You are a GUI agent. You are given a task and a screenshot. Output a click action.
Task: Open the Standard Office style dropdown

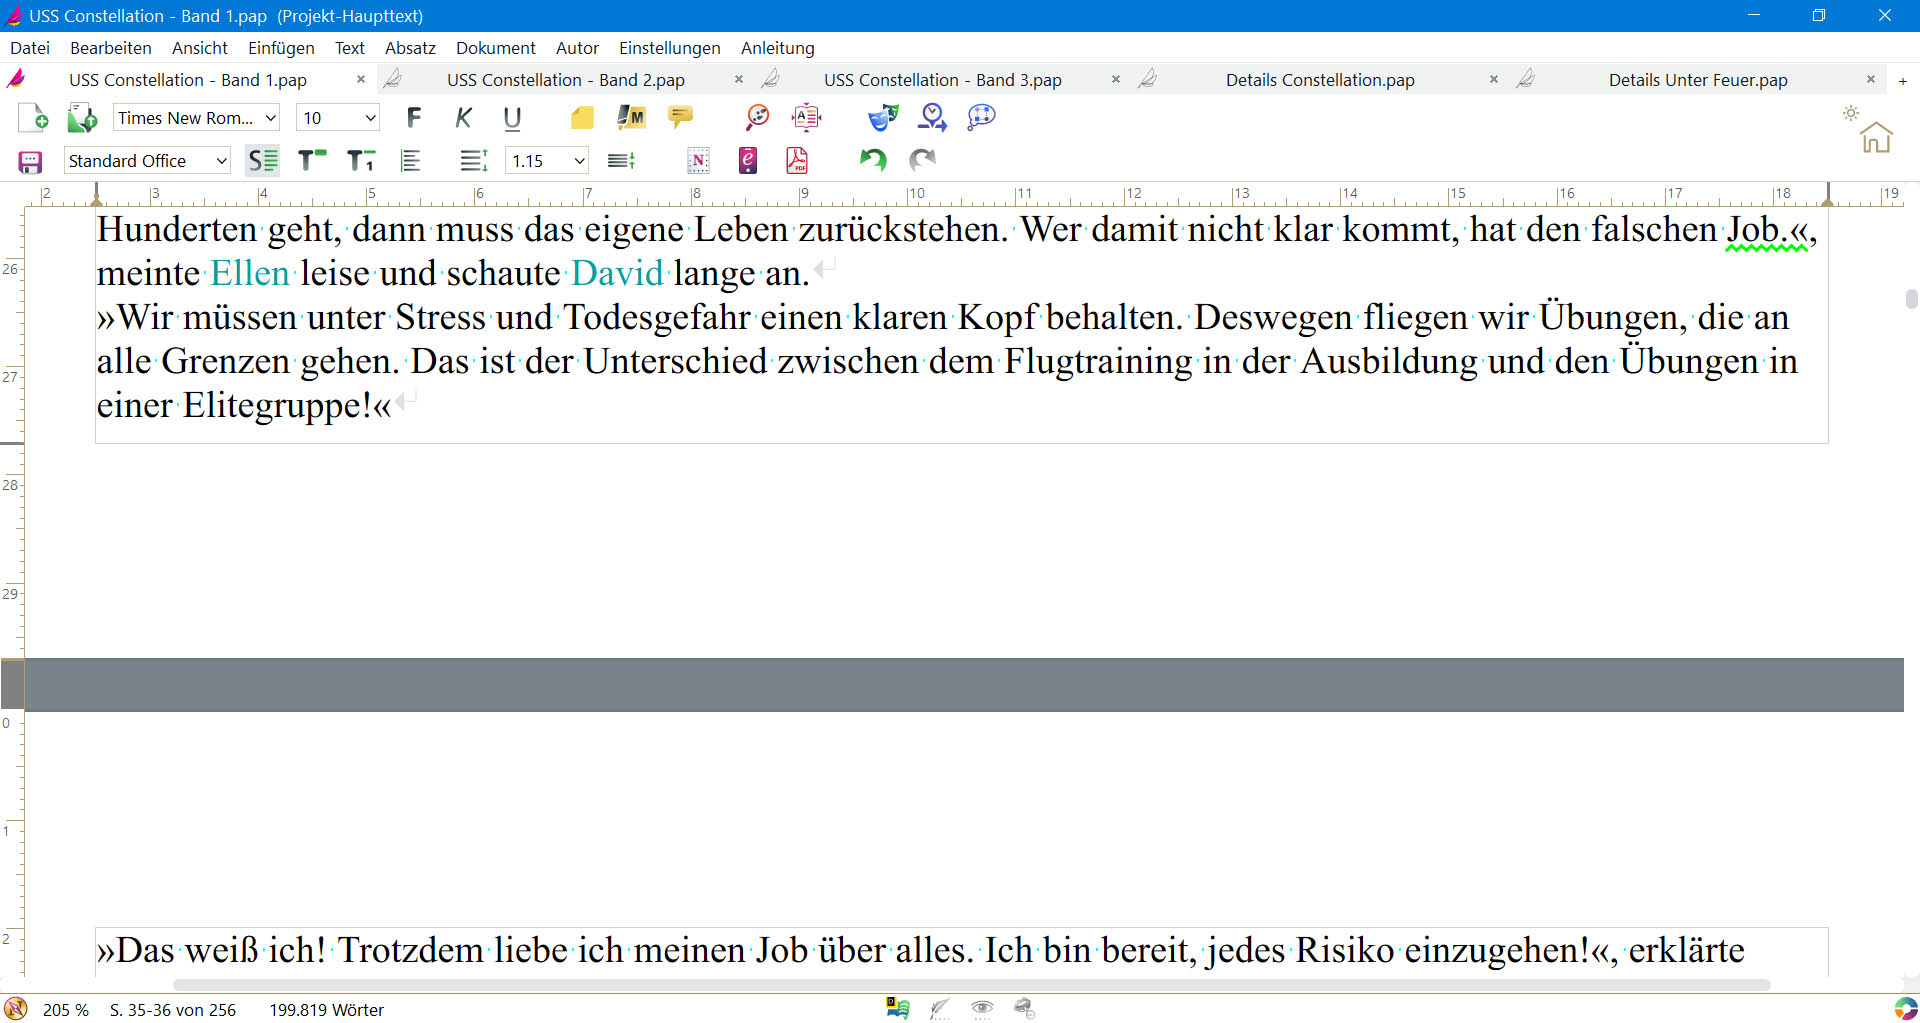147,161
